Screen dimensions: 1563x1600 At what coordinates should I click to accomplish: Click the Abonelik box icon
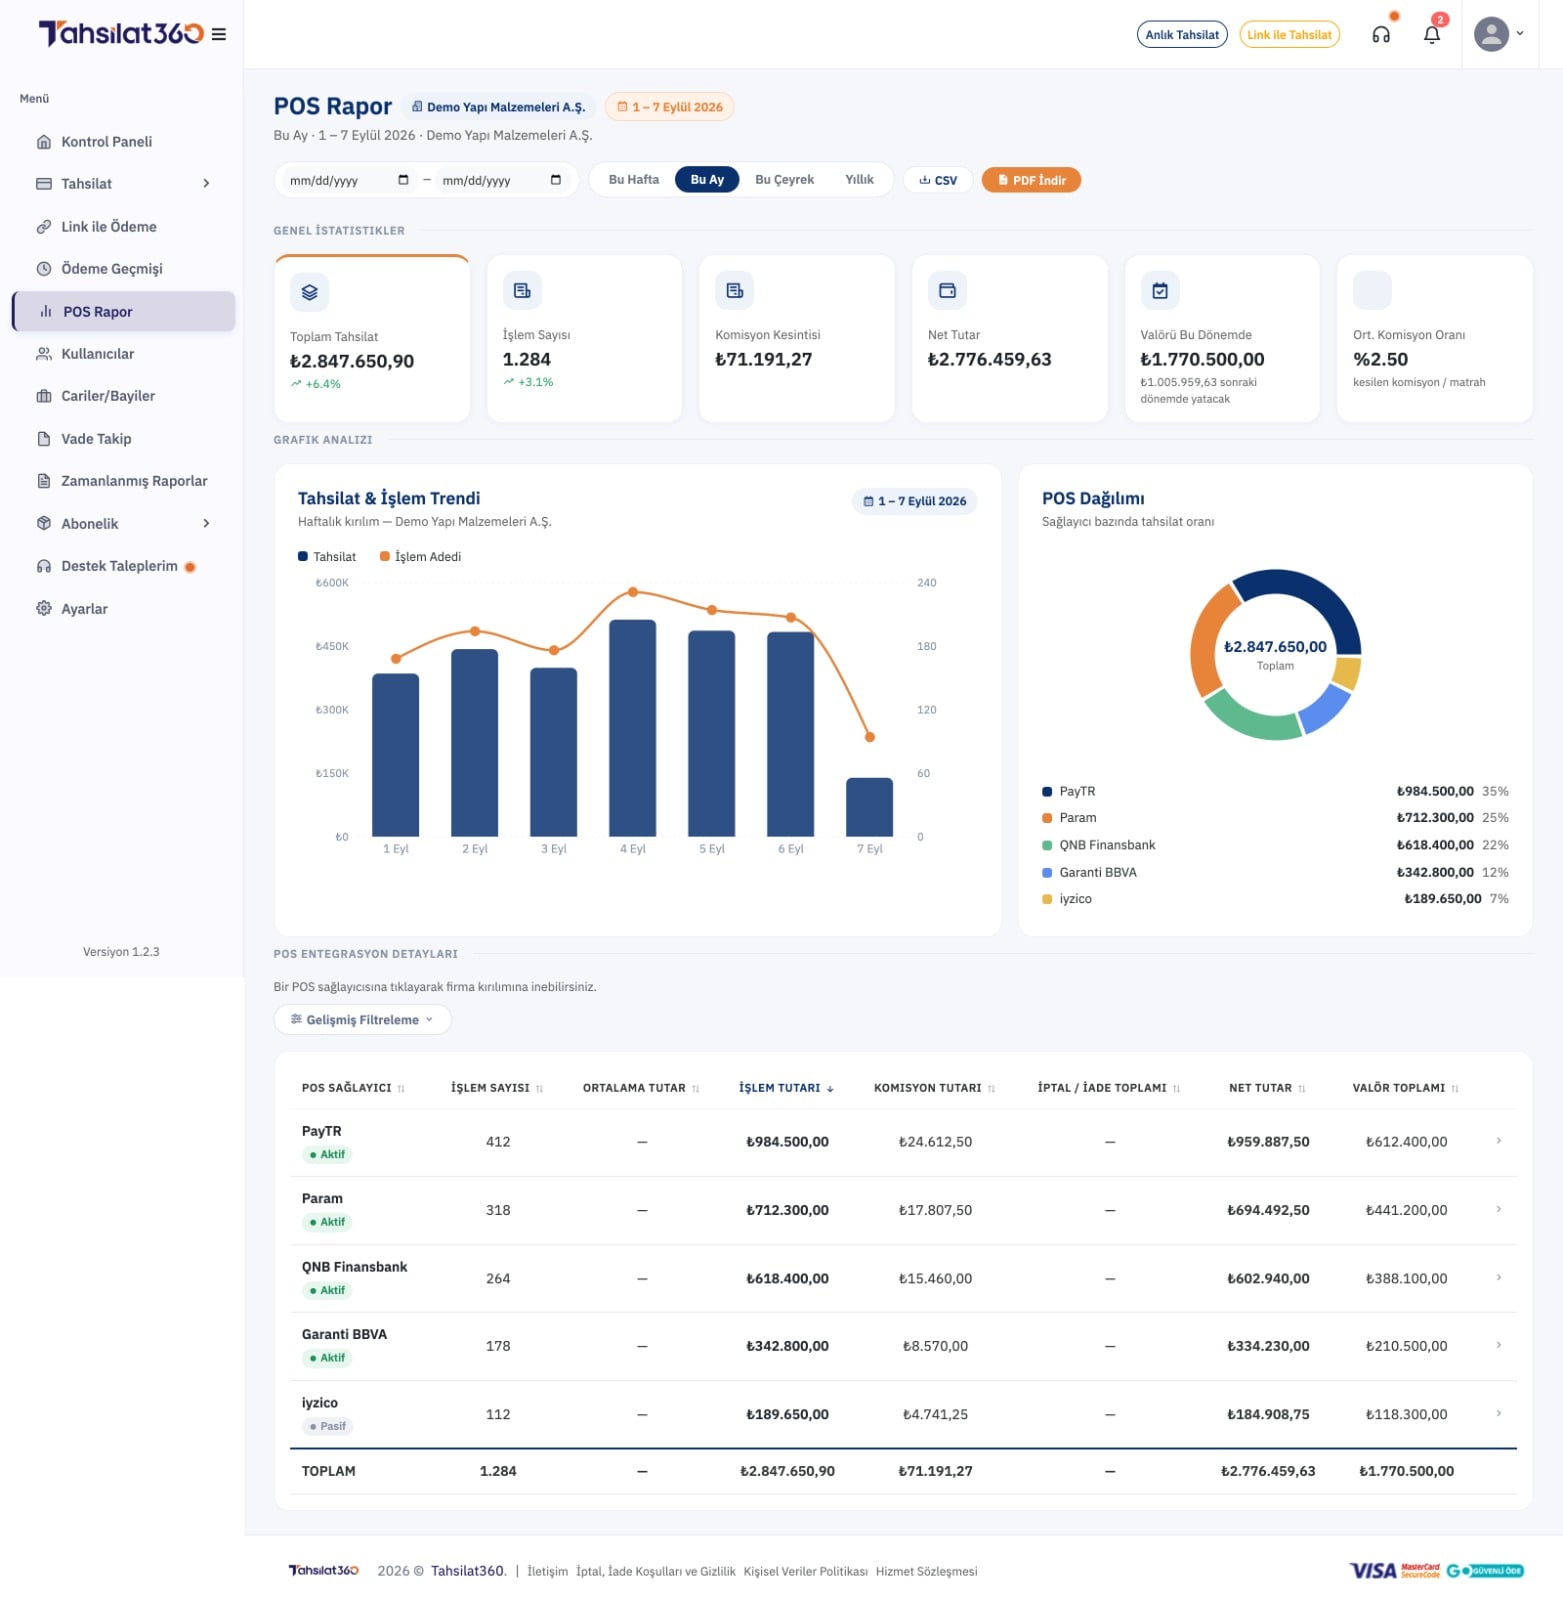click(x=44, y=524)
